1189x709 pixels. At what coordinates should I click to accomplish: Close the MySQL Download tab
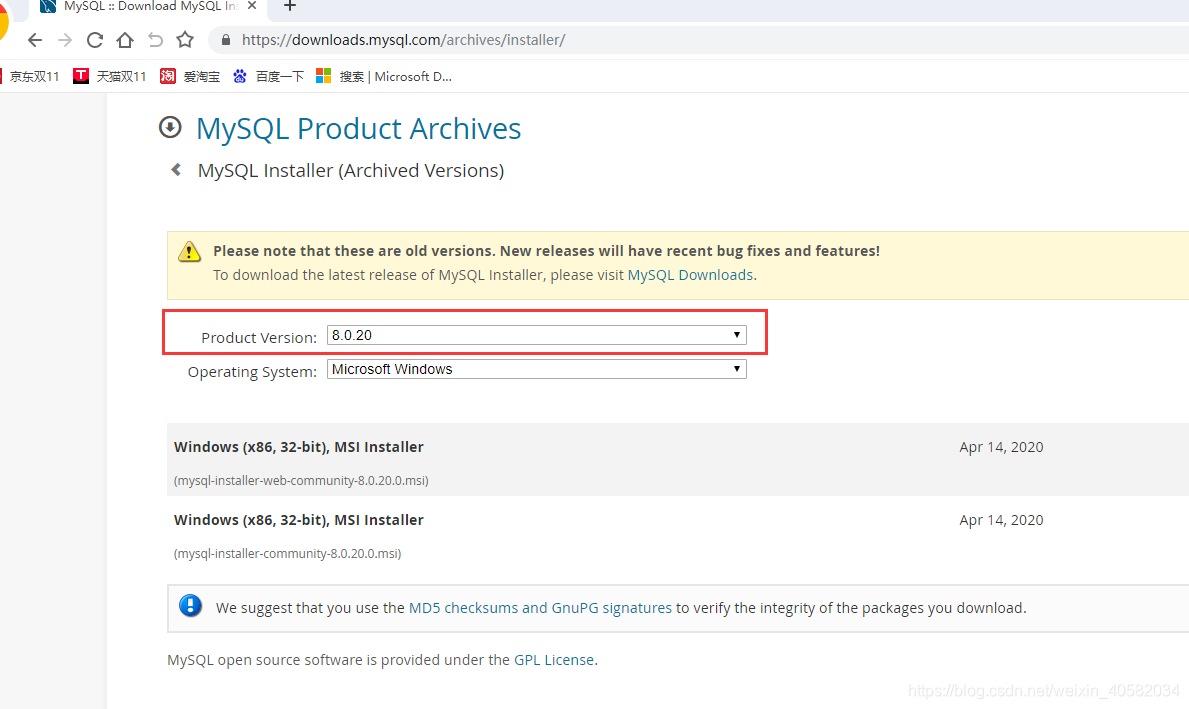coord(253,6)
